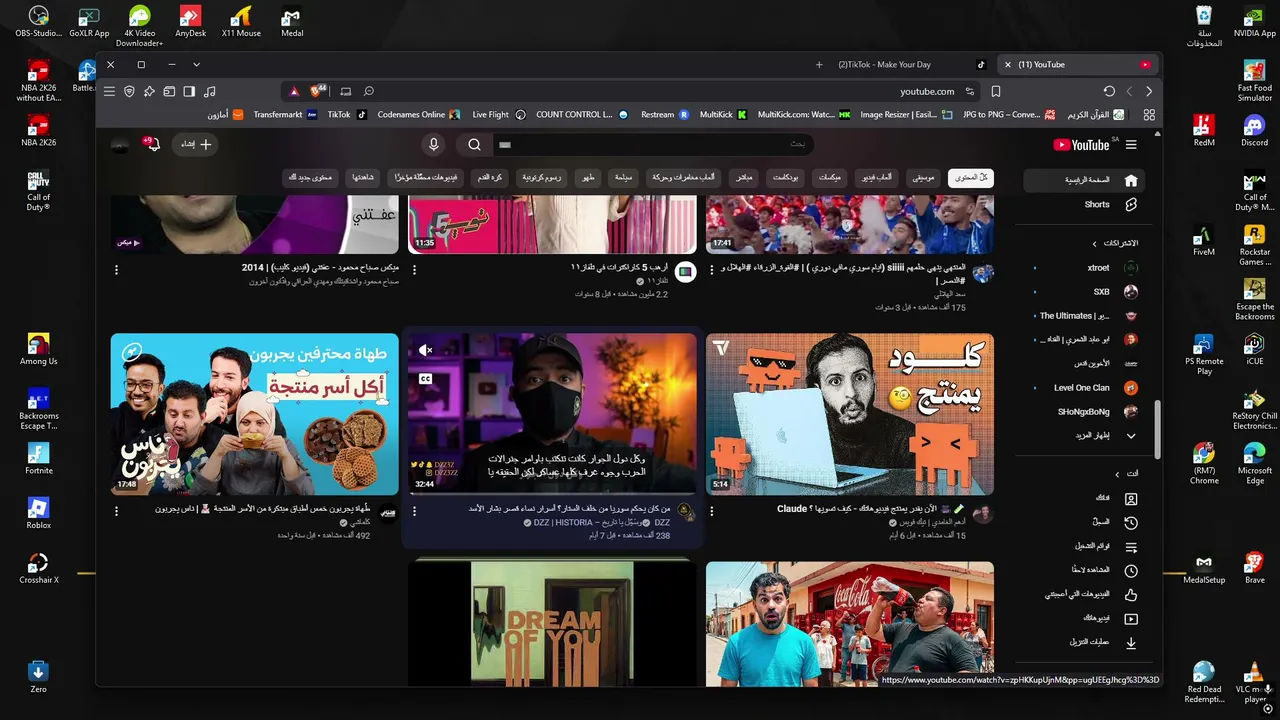The image size is (1280, 720).
Task: Select the ألعاب فيديو filter chip
Action: click(878, 177)
